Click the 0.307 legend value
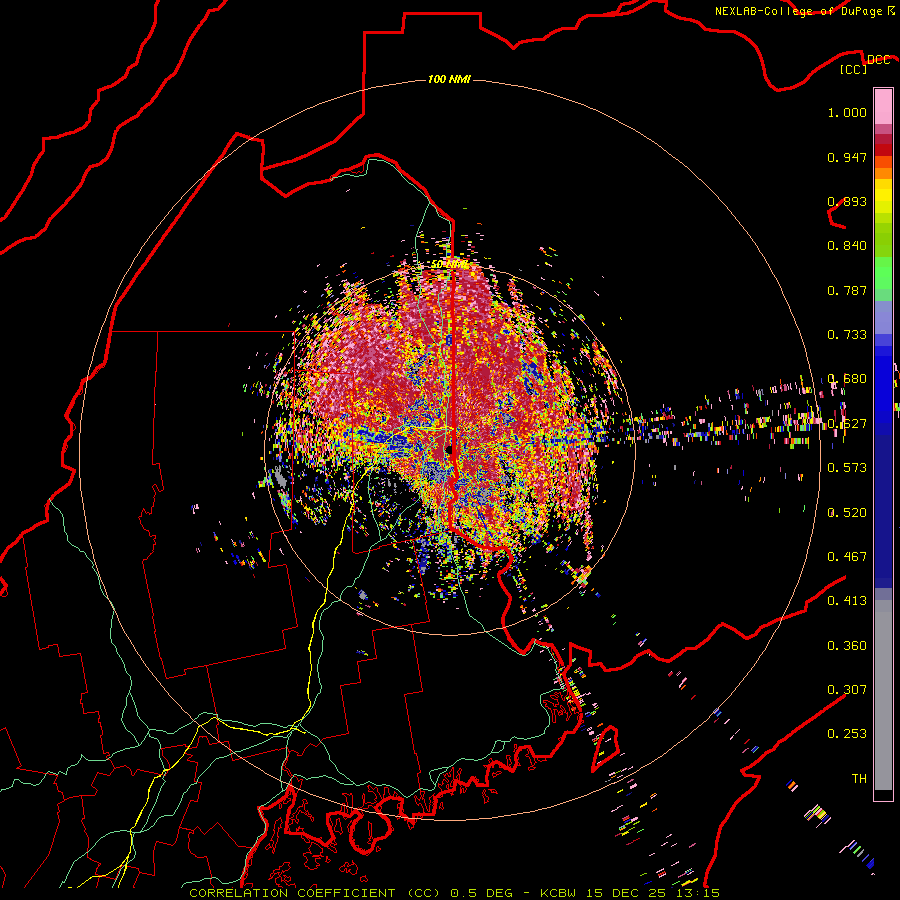The width and height of the screenshot is (900, 900). [x=847, y=690]
